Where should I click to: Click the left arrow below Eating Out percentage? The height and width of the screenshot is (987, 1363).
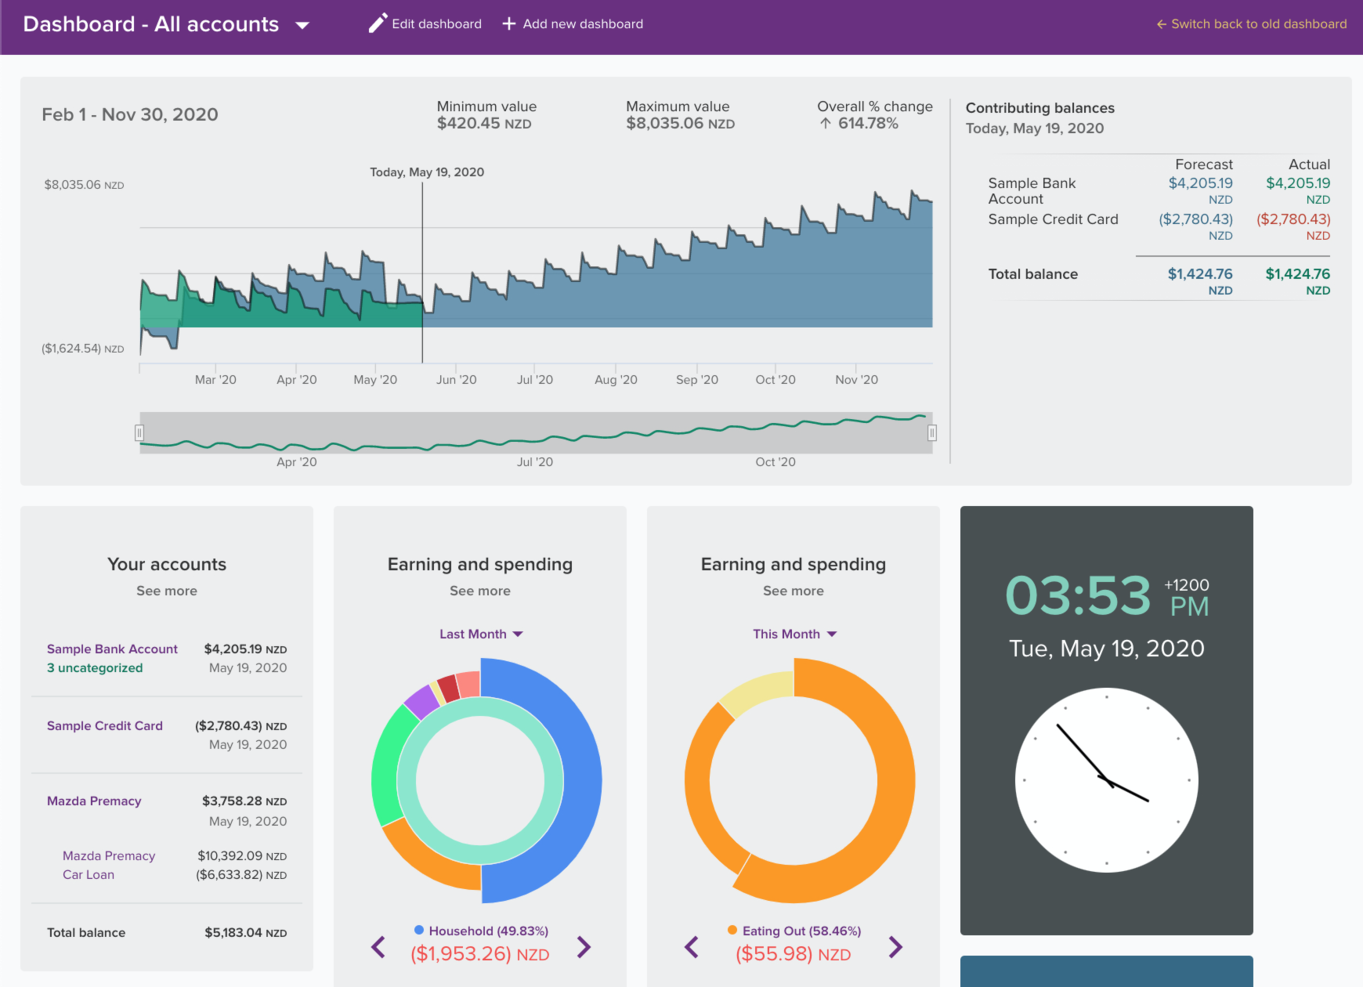tap(691, 947)
